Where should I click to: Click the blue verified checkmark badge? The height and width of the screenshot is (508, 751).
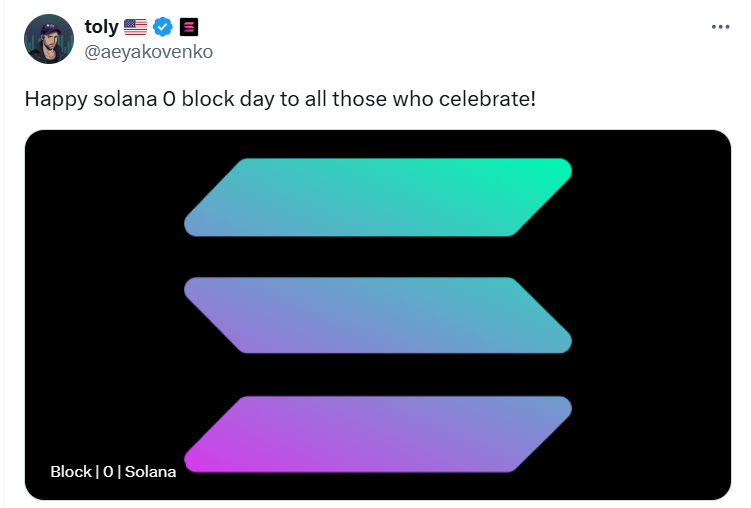pyautogui.click(x=163, y=27)
